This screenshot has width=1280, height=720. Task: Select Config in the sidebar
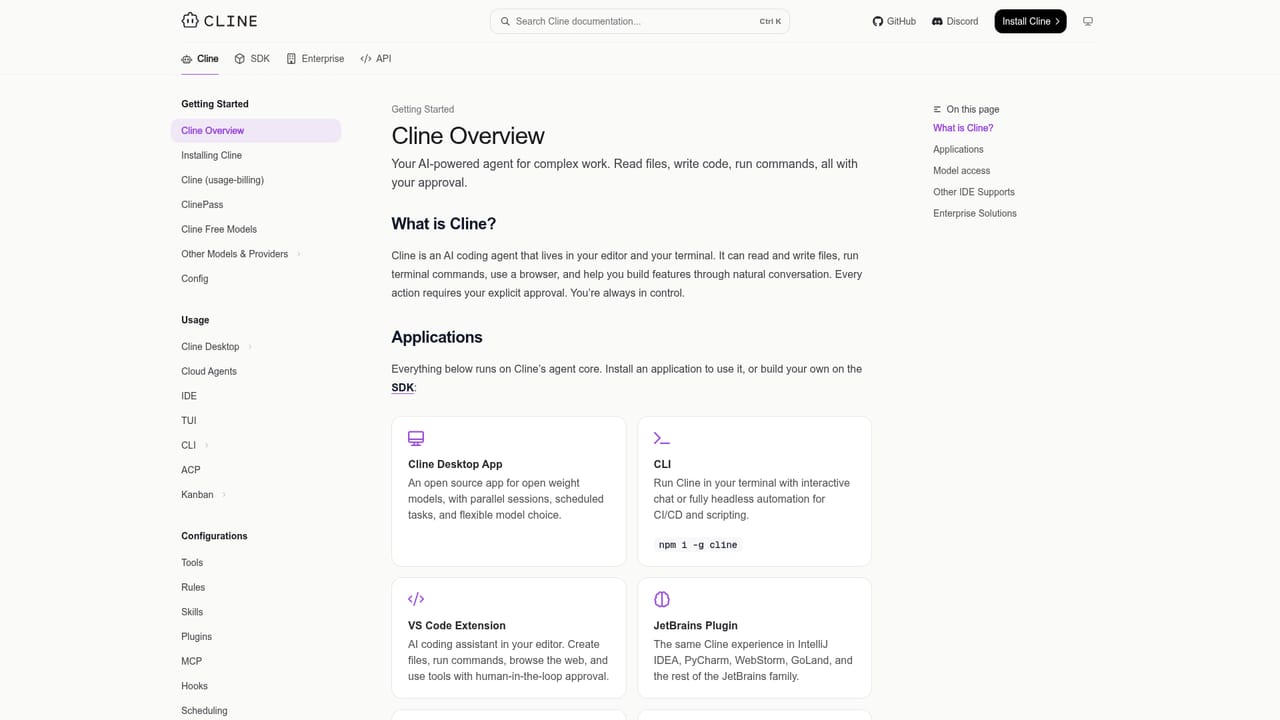(x=195, y=279)
